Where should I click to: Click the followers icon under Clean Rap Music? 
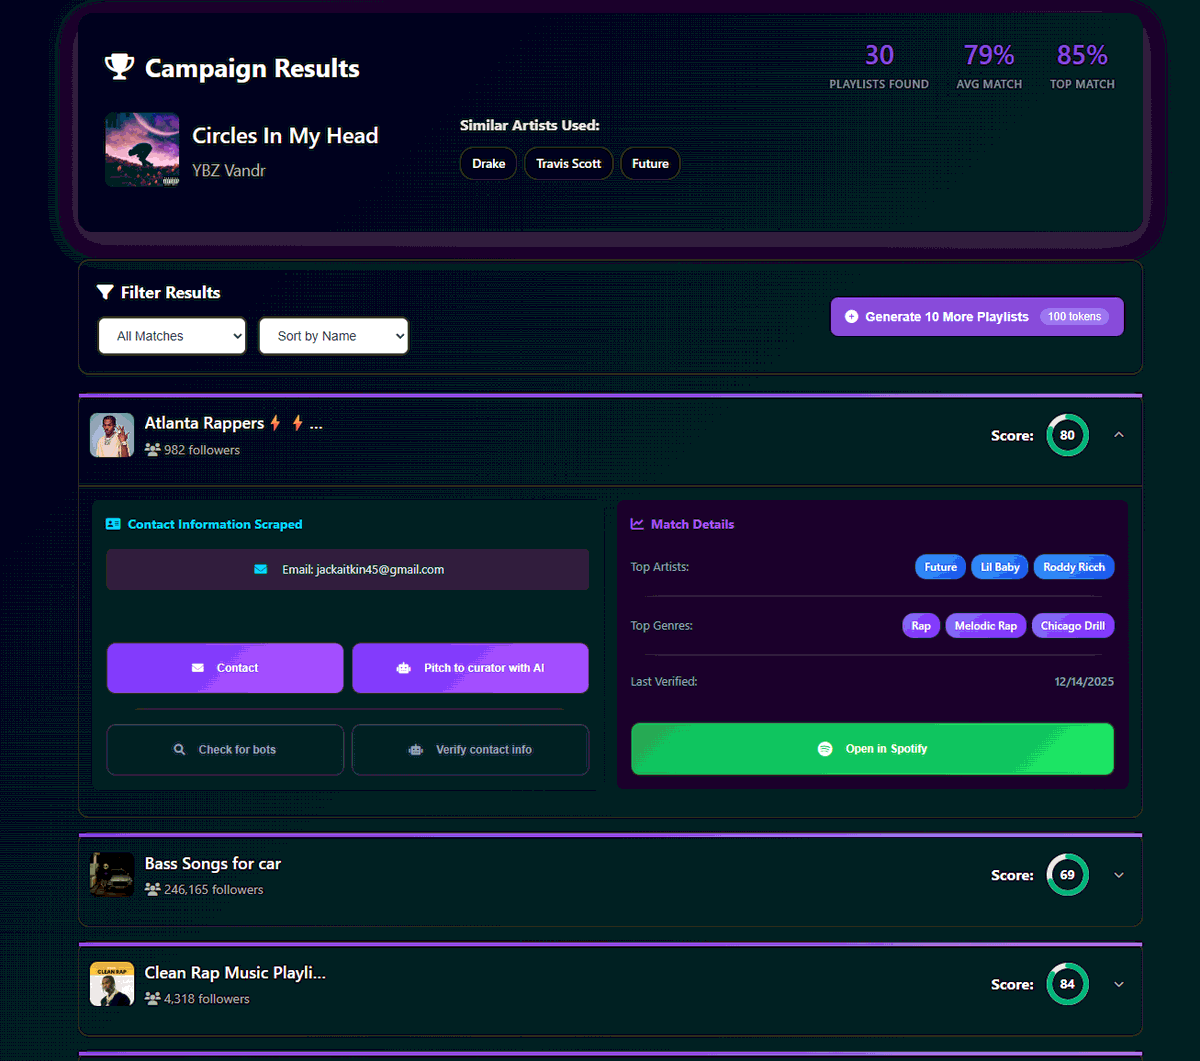click(x=152, y=998)
